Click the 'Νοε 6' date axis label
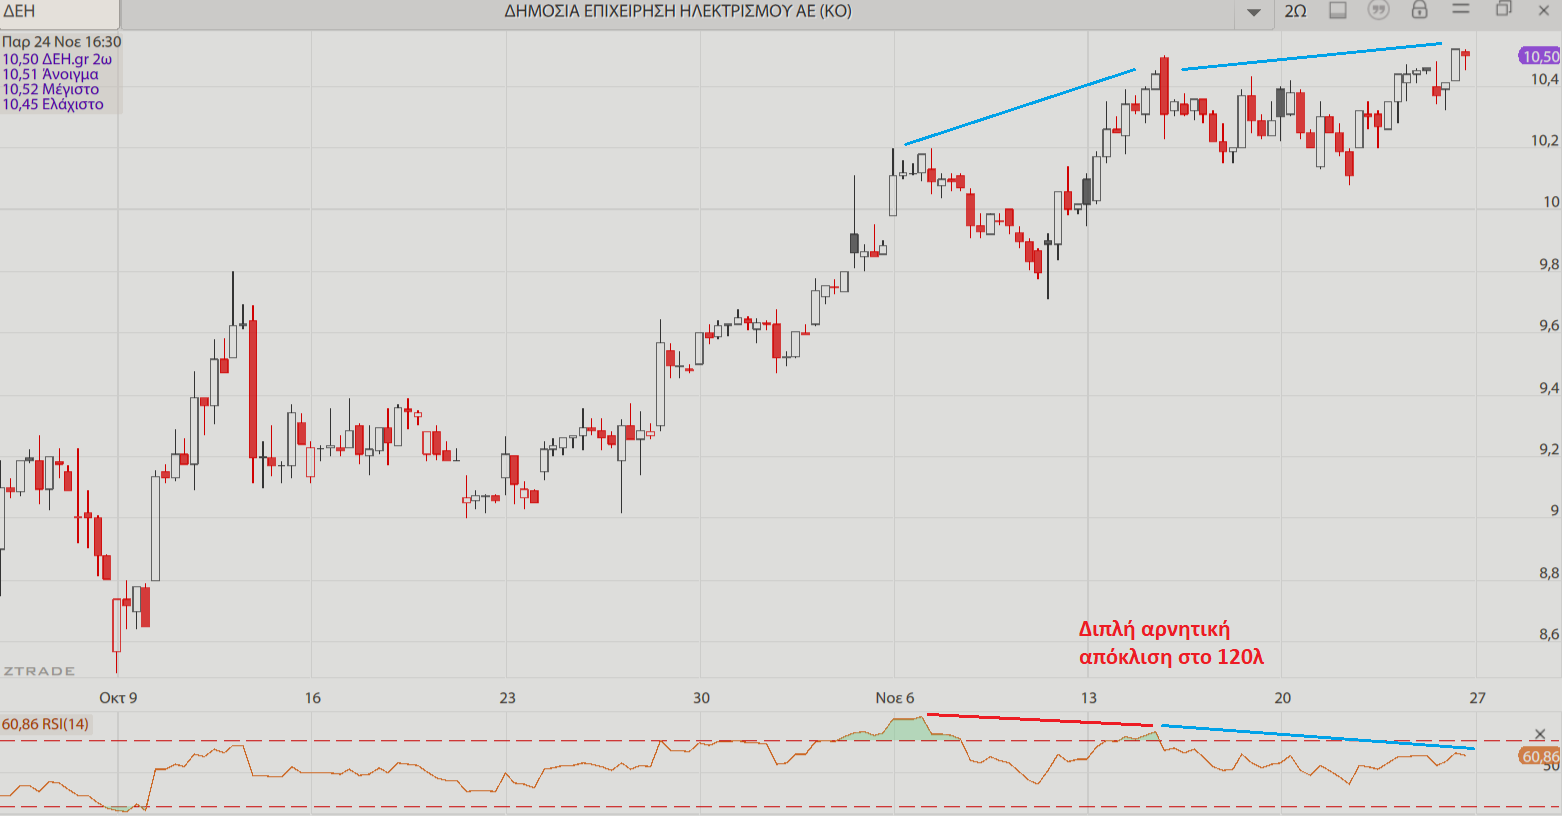Image resolution: width=1562 pixels, height=816 pixels. pos(895,698)
